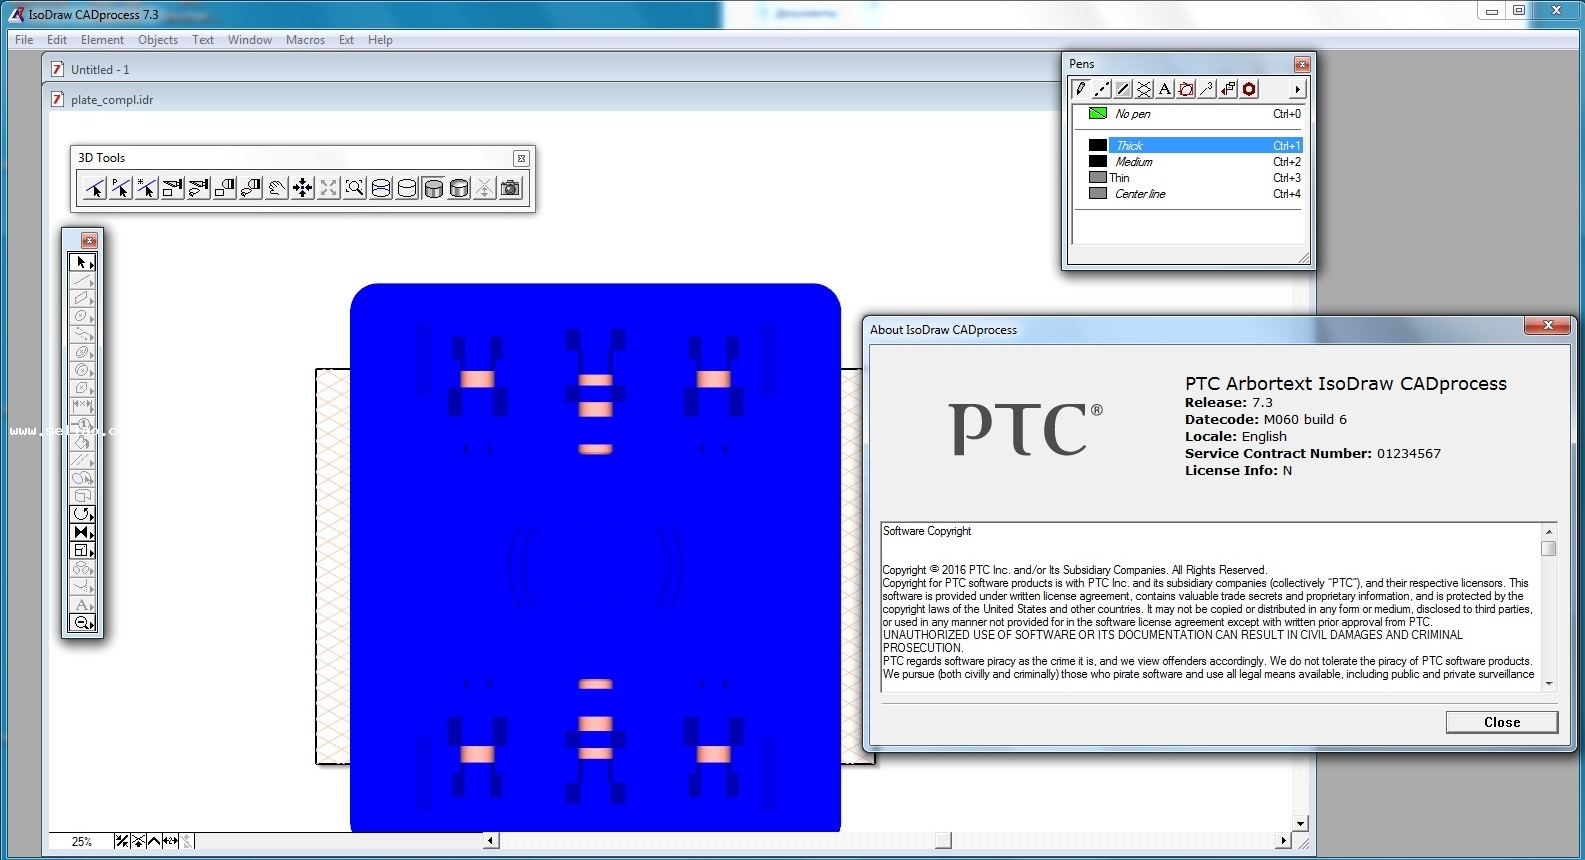Image resolution: width=1585 pixels, height=860 pixels.
Task: Click Close button in About dialog
Action: [x=1501, y=722]
